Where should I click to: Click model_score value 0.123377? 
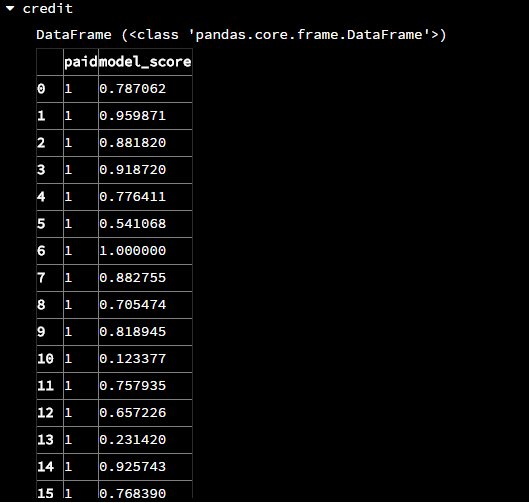click(133, 359)
